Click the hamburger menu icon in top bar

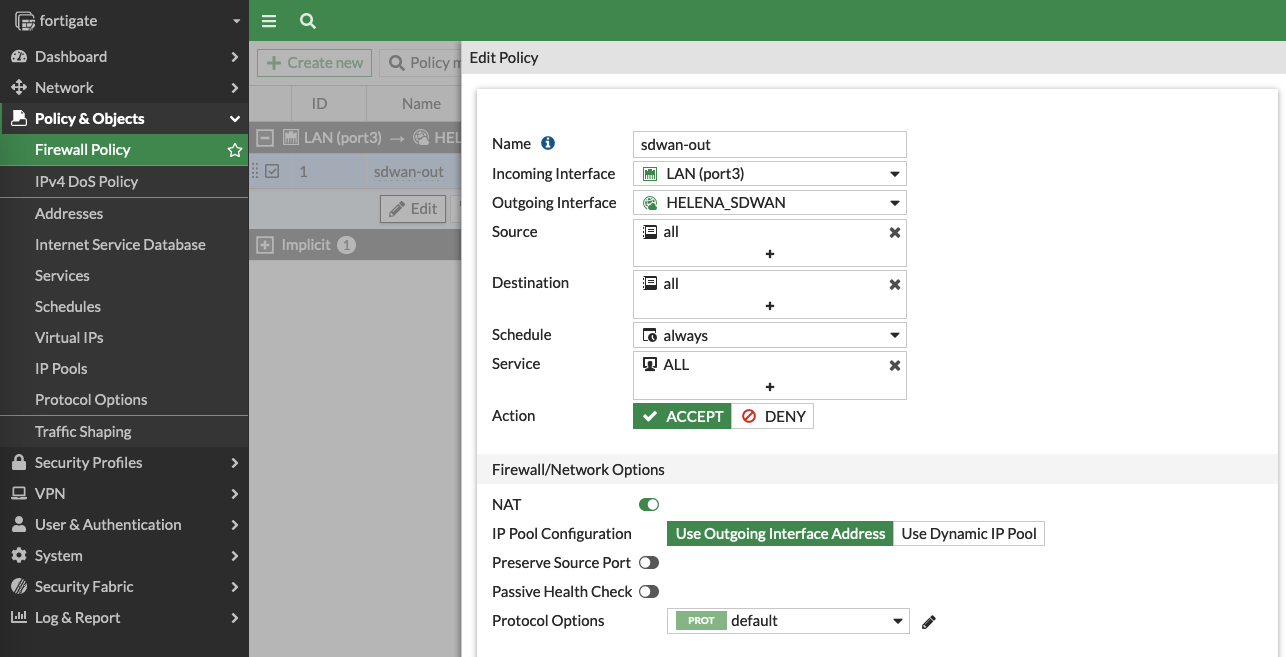(x=268, y=21)
